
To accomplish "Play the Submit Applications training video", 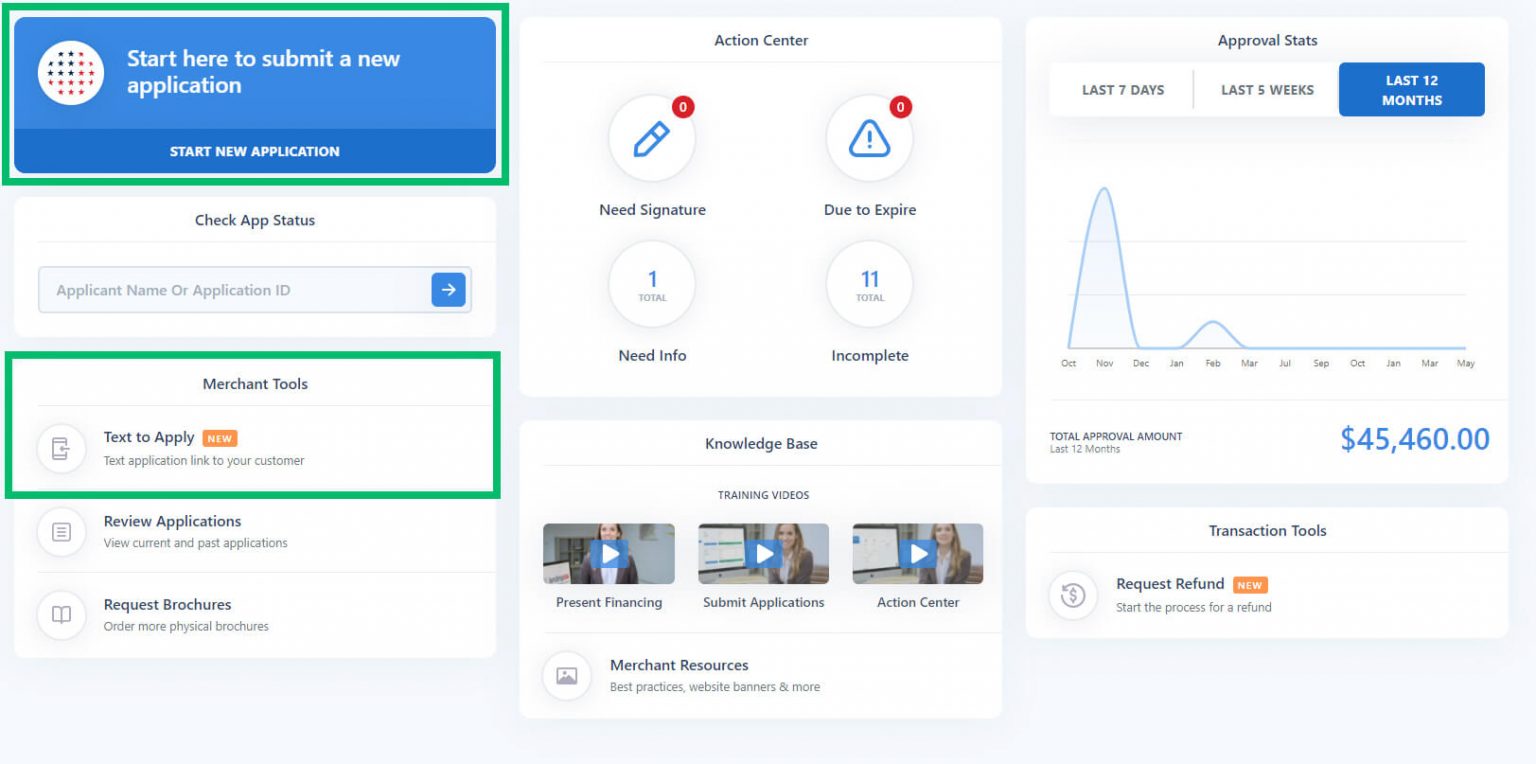I will pos(763,553).
